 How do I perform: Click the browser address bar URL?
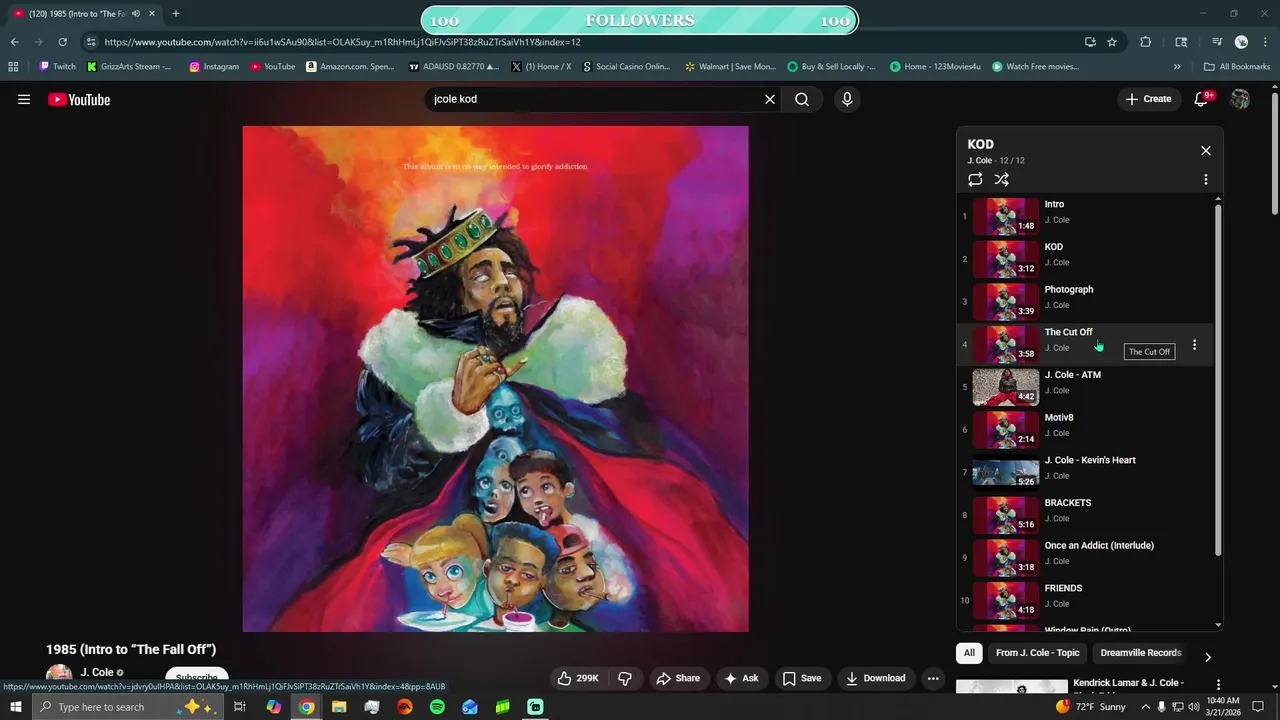342,42
